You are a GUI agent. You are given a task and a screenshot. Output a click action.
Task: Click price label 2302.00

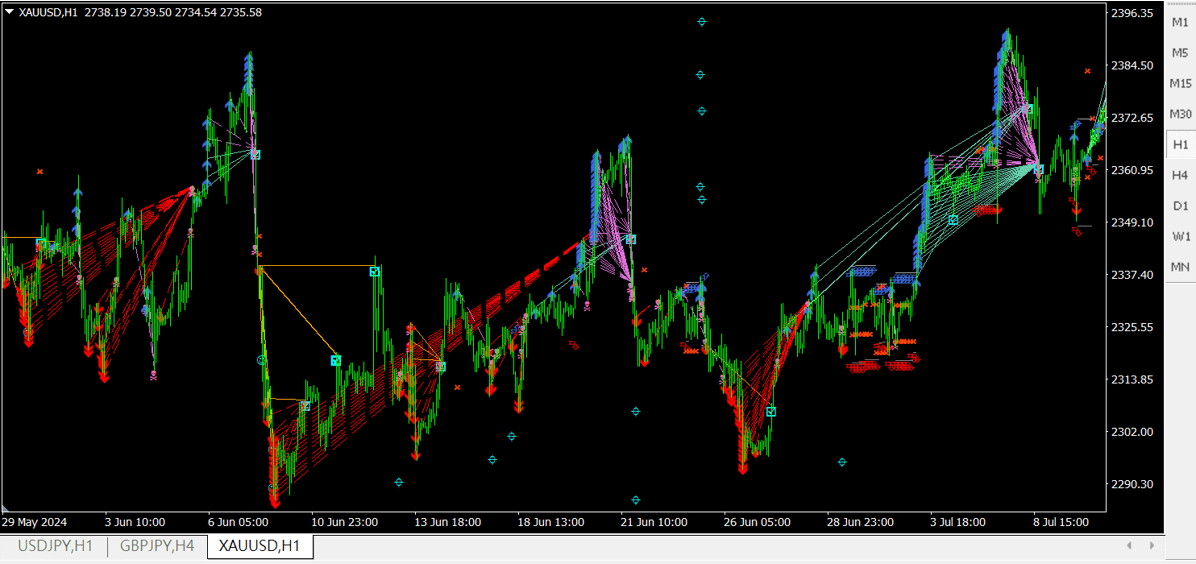tap(1131, 431)
